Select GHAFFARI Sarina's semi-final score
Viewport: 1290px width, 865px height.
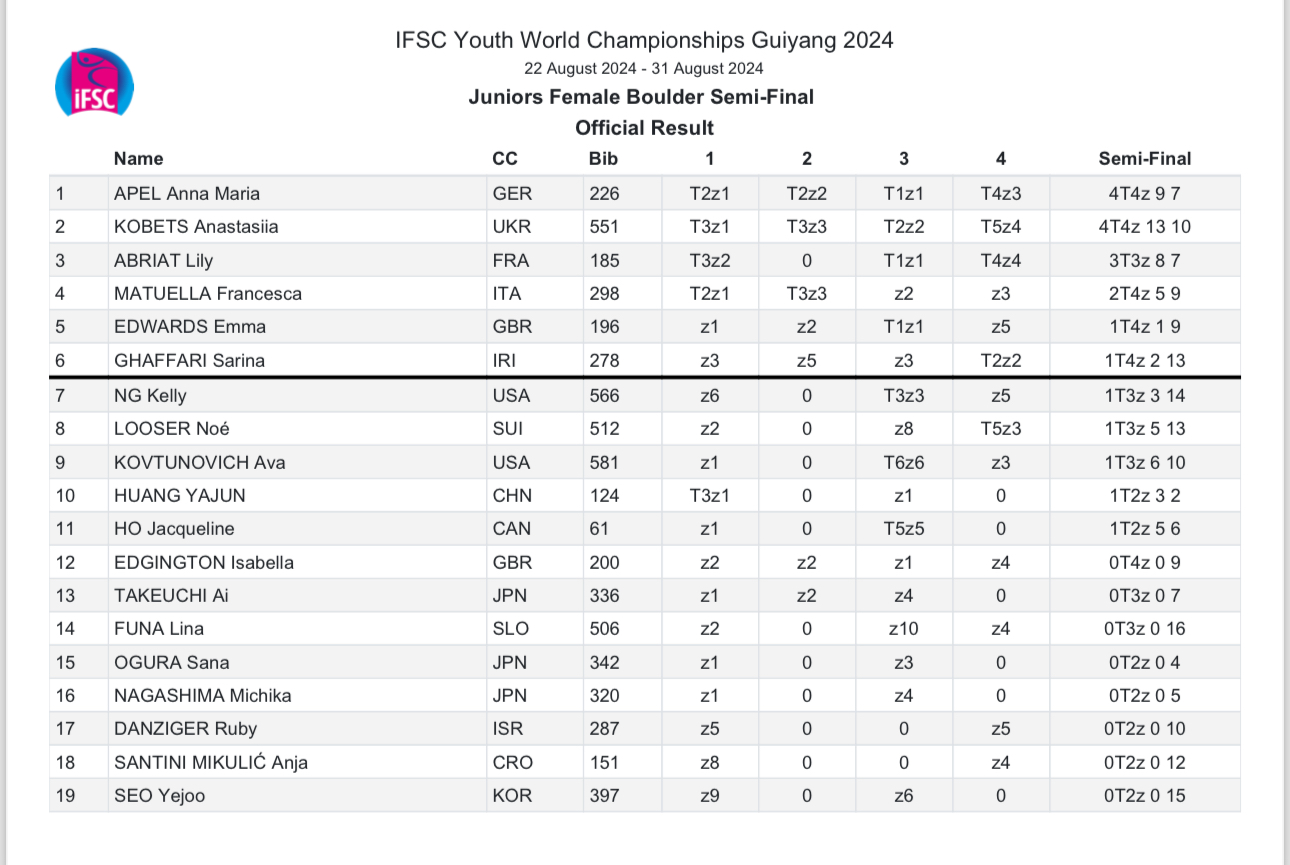1144,361
